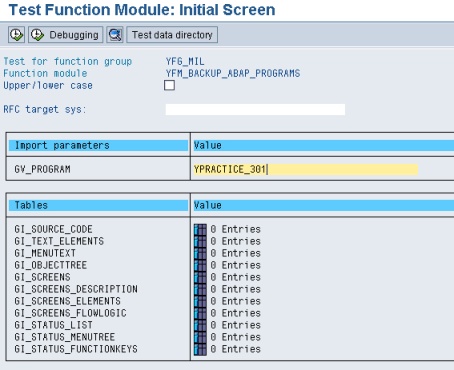Select the GI_OBJECTTREE table name
Screen dimensions: 454x370
click(51, 265)
